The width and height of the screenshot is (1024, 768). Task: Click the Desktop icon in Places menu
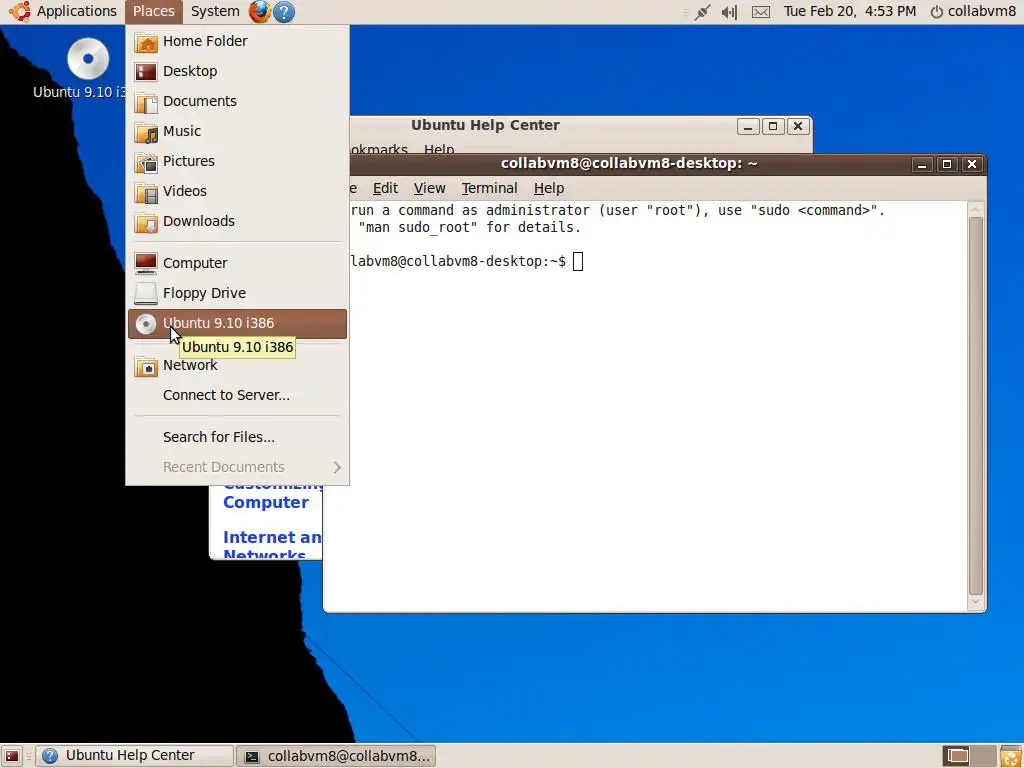[146, 72]
